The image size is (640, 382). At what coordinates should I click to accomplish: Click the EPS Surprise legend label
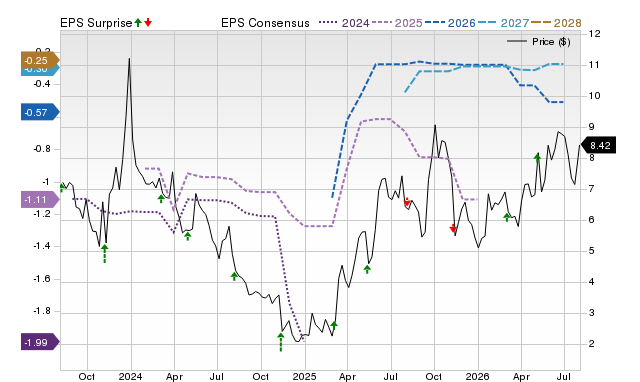(x=96, y=23)
